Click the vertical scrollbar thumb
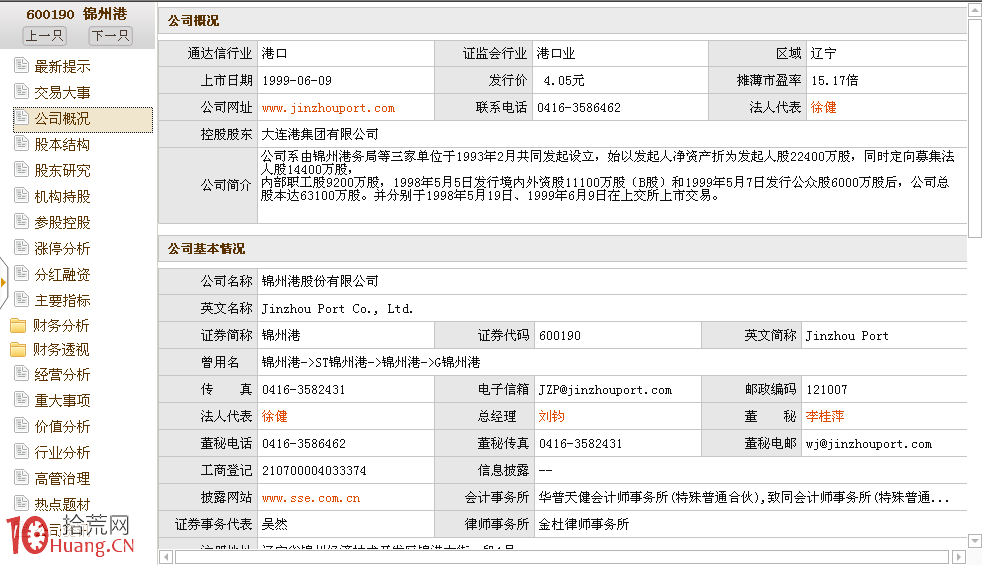 pyautogui.click(x=975, y=128)
